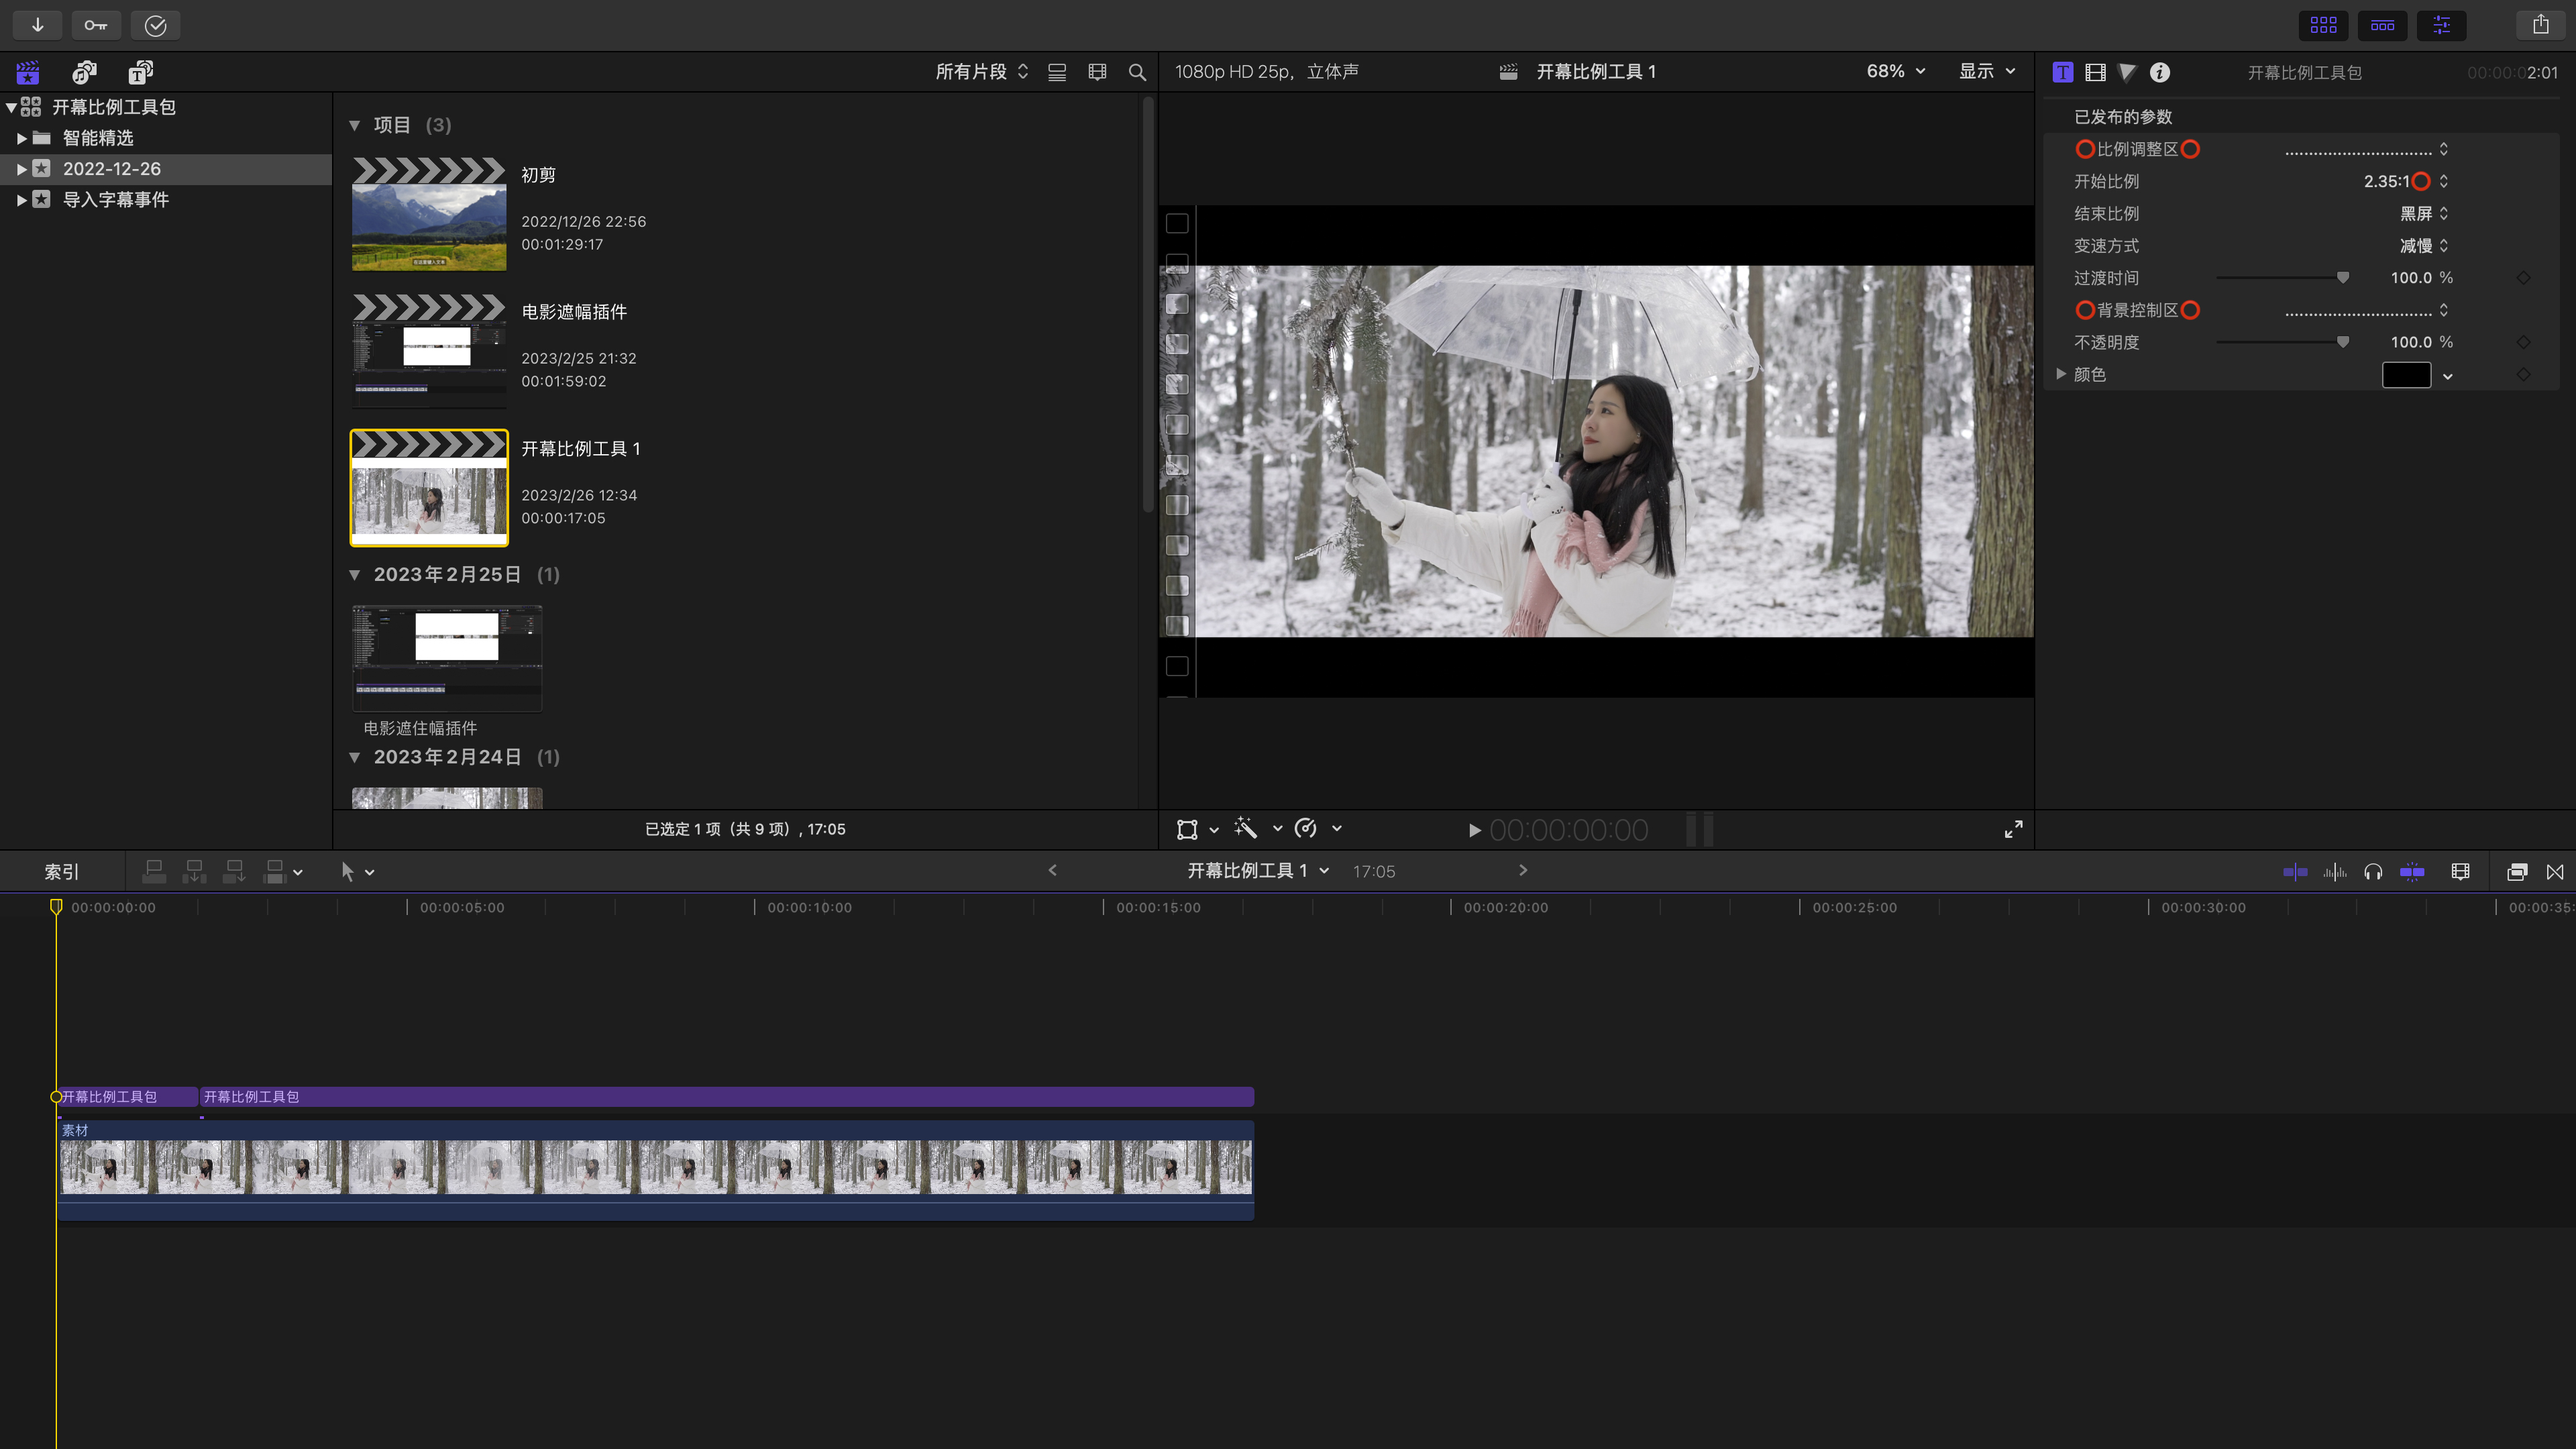2576x1449 pixels.
Task: Open the 显示 viewer options menu
Action: tap(1986, 71)
